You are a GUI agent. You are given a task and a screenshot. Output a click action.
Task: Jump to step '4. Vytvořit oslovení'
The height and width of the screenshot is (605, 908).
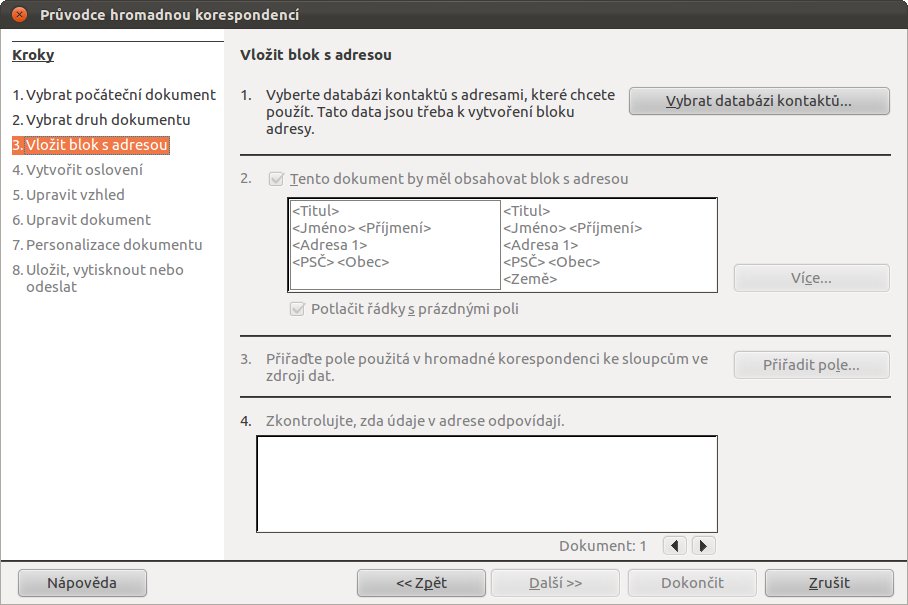tap(77, 170)
